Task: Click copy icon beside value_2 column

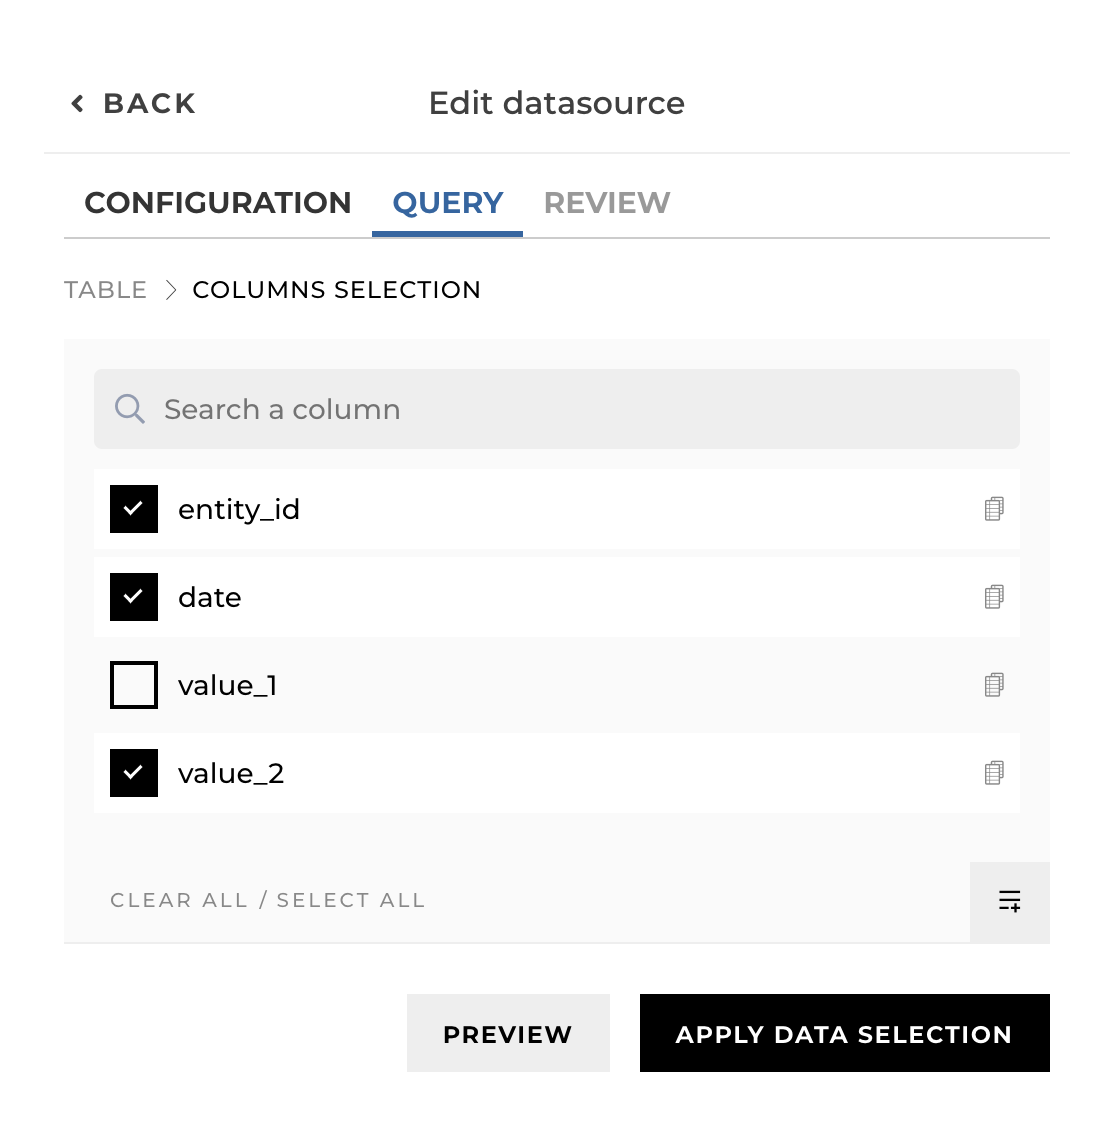Action: pos(994,773)
